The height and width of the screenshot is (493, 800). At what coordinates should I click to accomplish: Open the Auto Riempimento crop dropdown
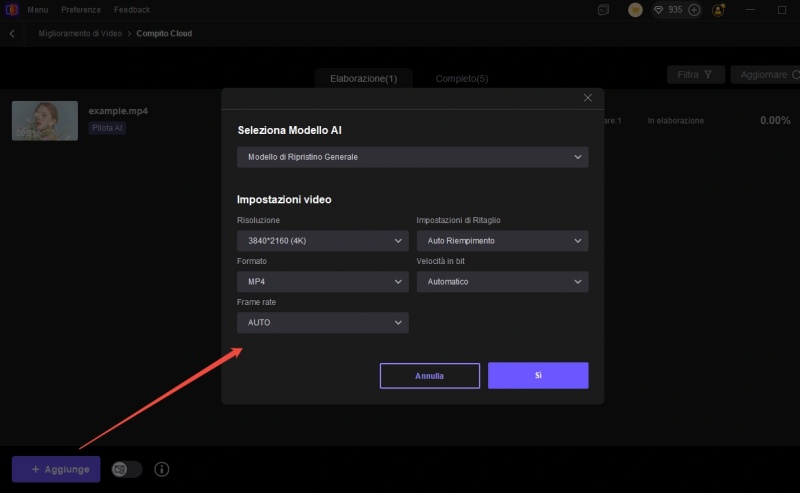pos(502,240)
